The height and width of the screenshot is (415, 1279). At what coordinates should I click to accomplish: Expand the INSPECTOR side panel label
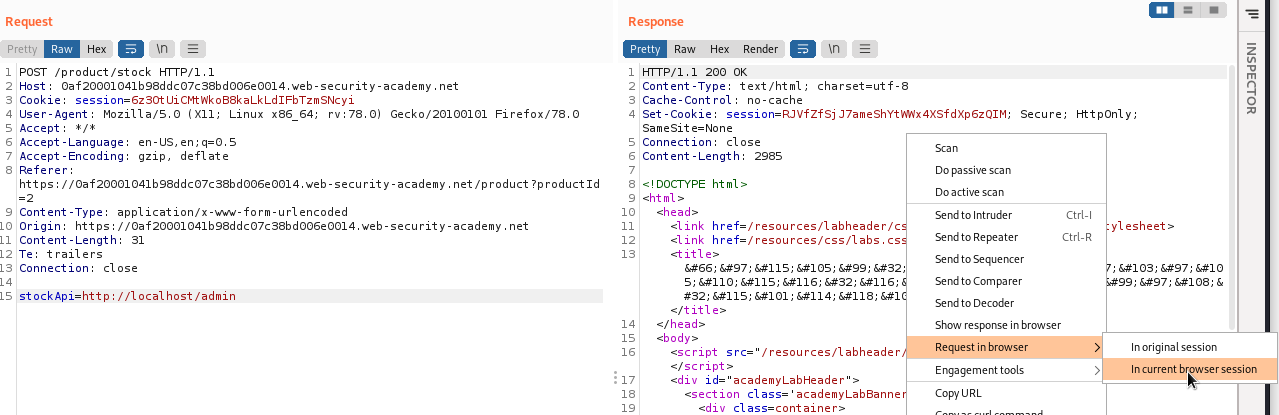click(x=1251, y=78)
